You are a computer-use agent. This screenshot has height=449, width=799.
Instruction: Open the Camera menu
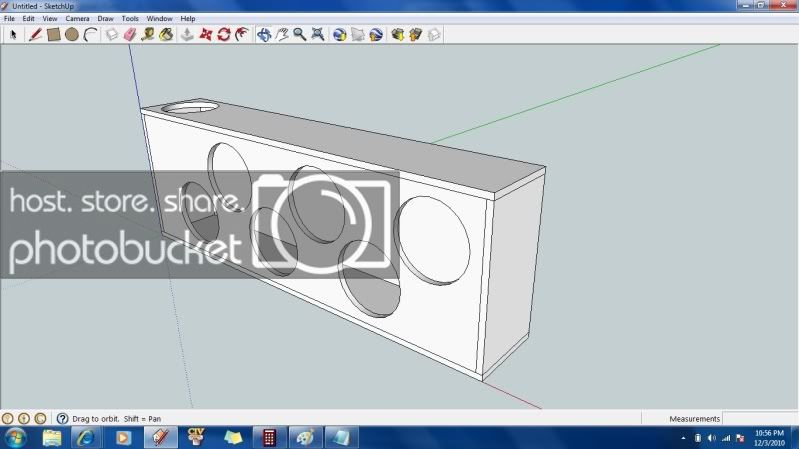pos(77,18)
